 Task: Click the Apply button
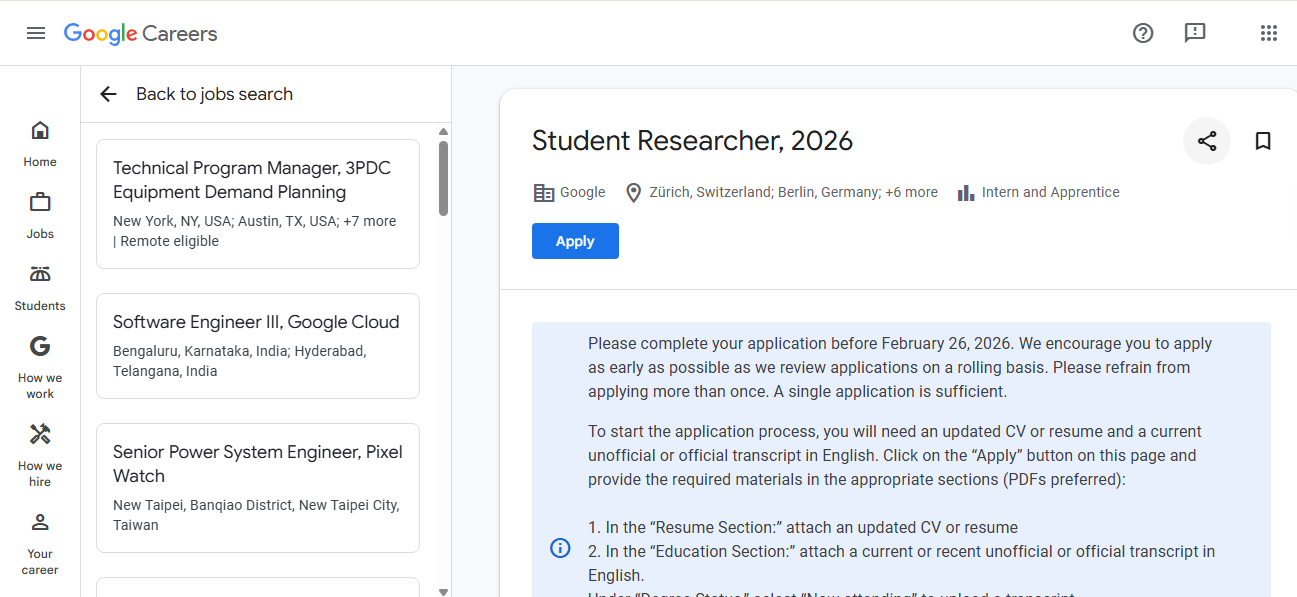pyautogui.click(x=575, y=241)
